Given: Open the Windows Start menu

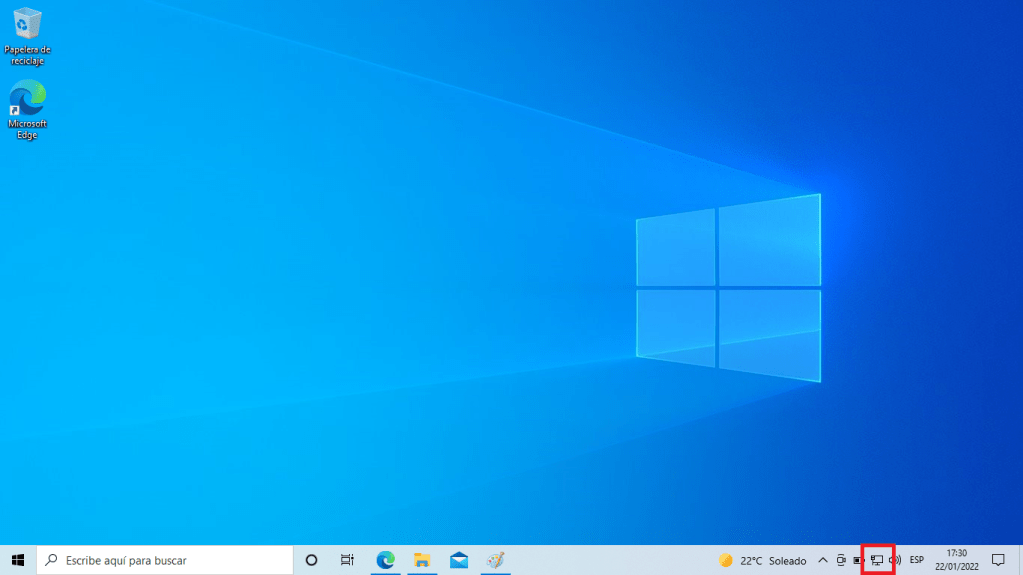Looking at the screenshot, I should coord(17,560).
